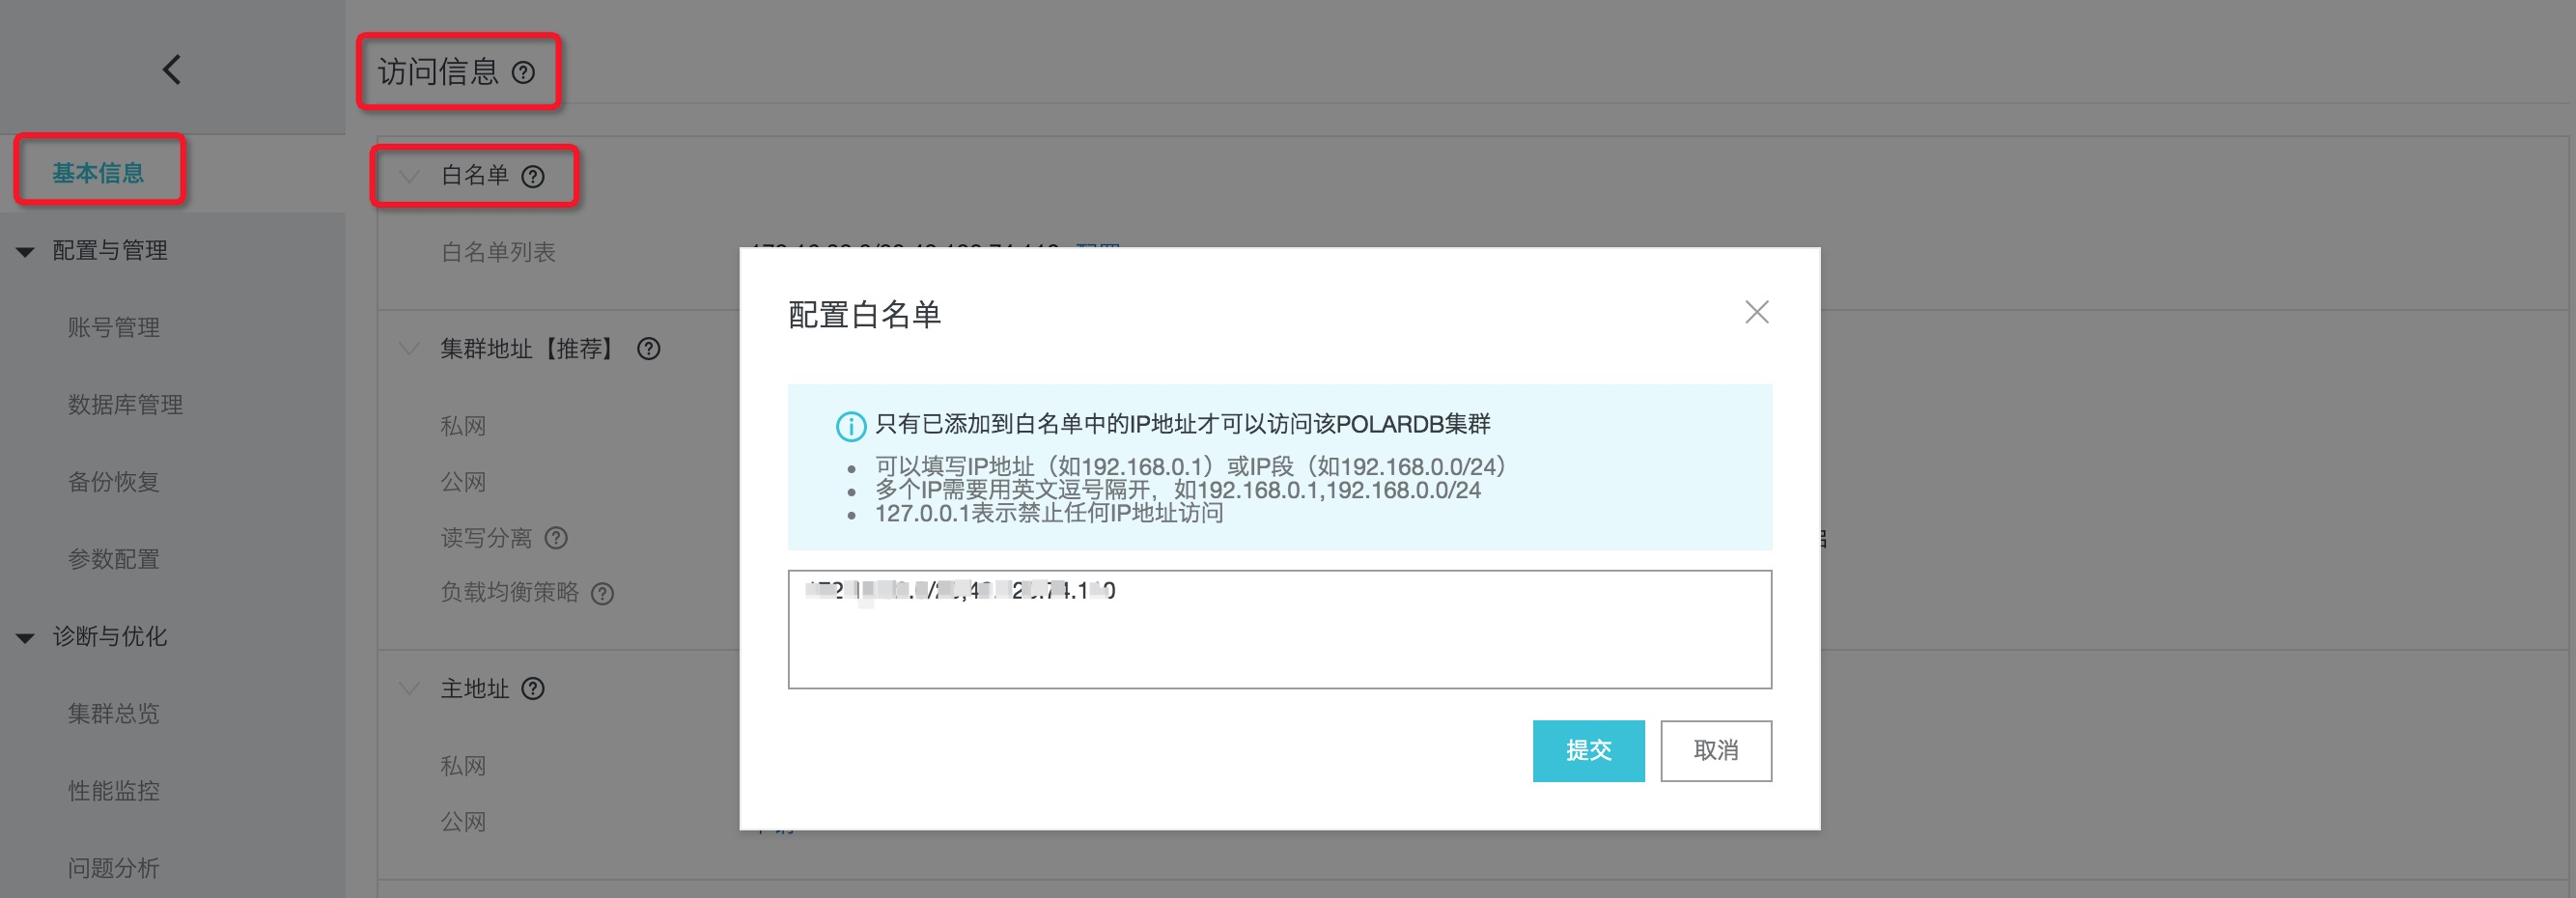Select 基本信息 in the sidebar

[98, 171]
